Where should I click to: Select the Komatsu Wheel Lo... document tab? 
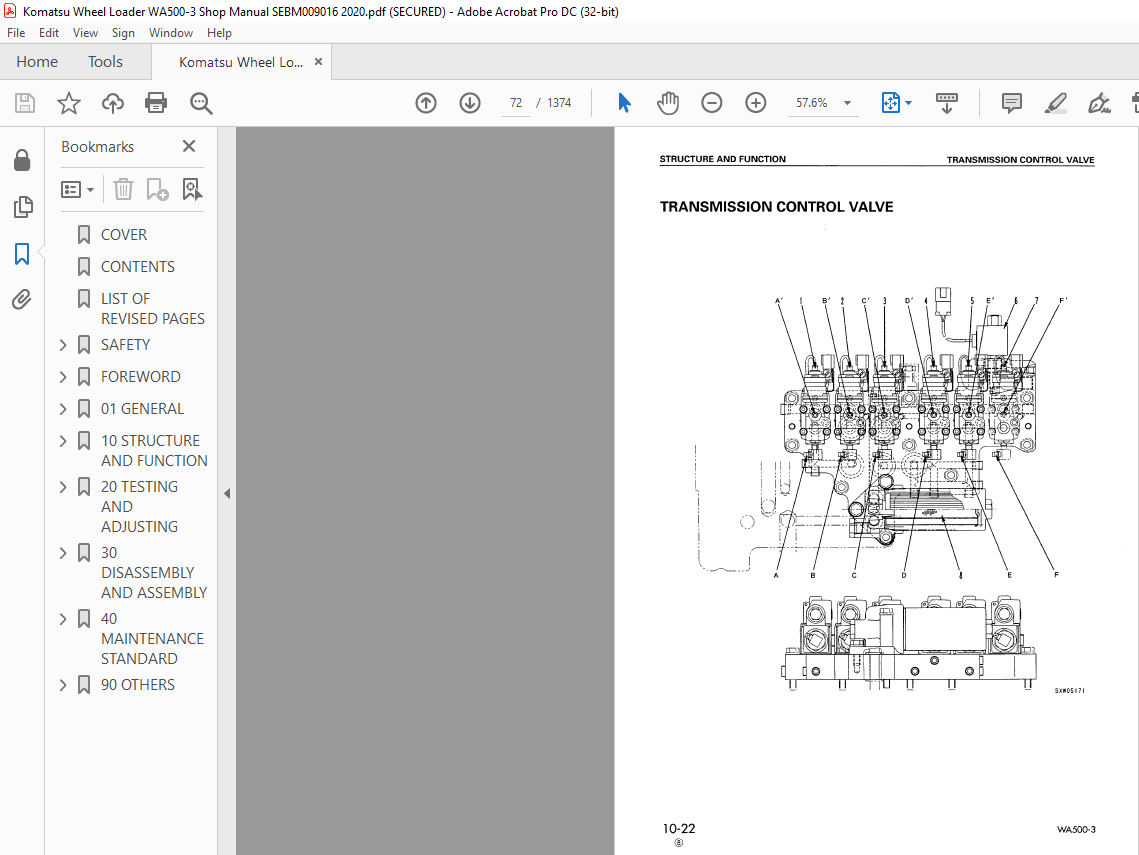click(240, 62)
